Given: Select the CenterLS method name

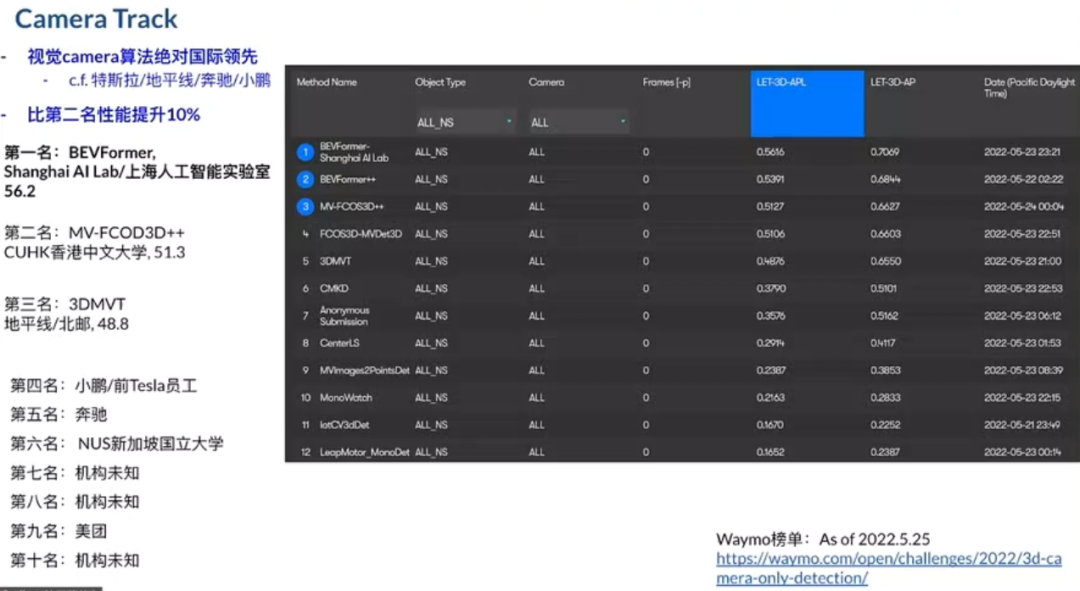Looking at the screenshot, I should click(x=340, y=343).
